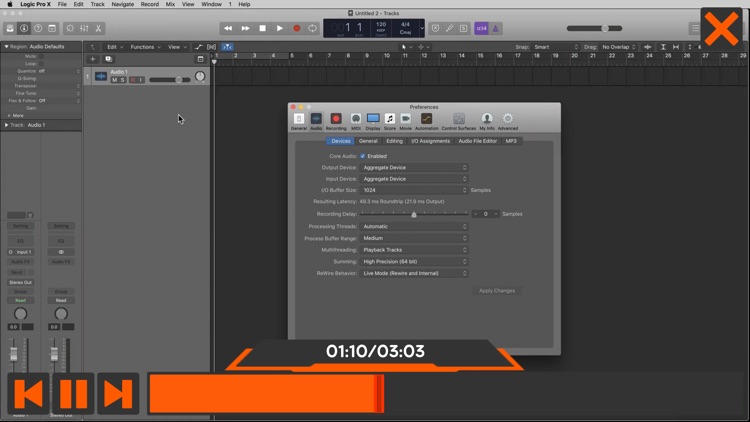Switch to General tab under Audio

pyautogui.click(x=368, y=141)
